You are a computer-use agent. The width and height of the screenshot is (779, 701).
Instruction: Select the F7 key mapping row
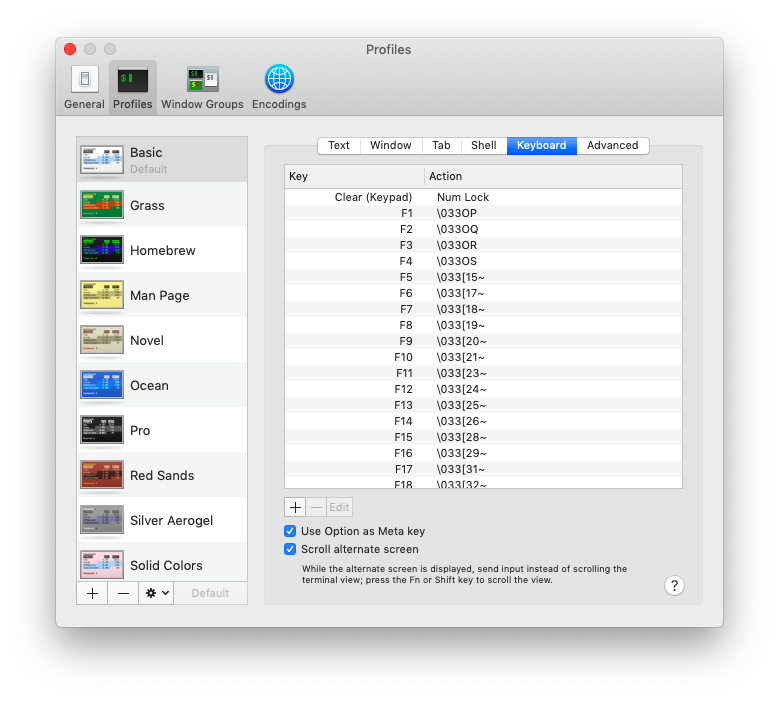483,309
